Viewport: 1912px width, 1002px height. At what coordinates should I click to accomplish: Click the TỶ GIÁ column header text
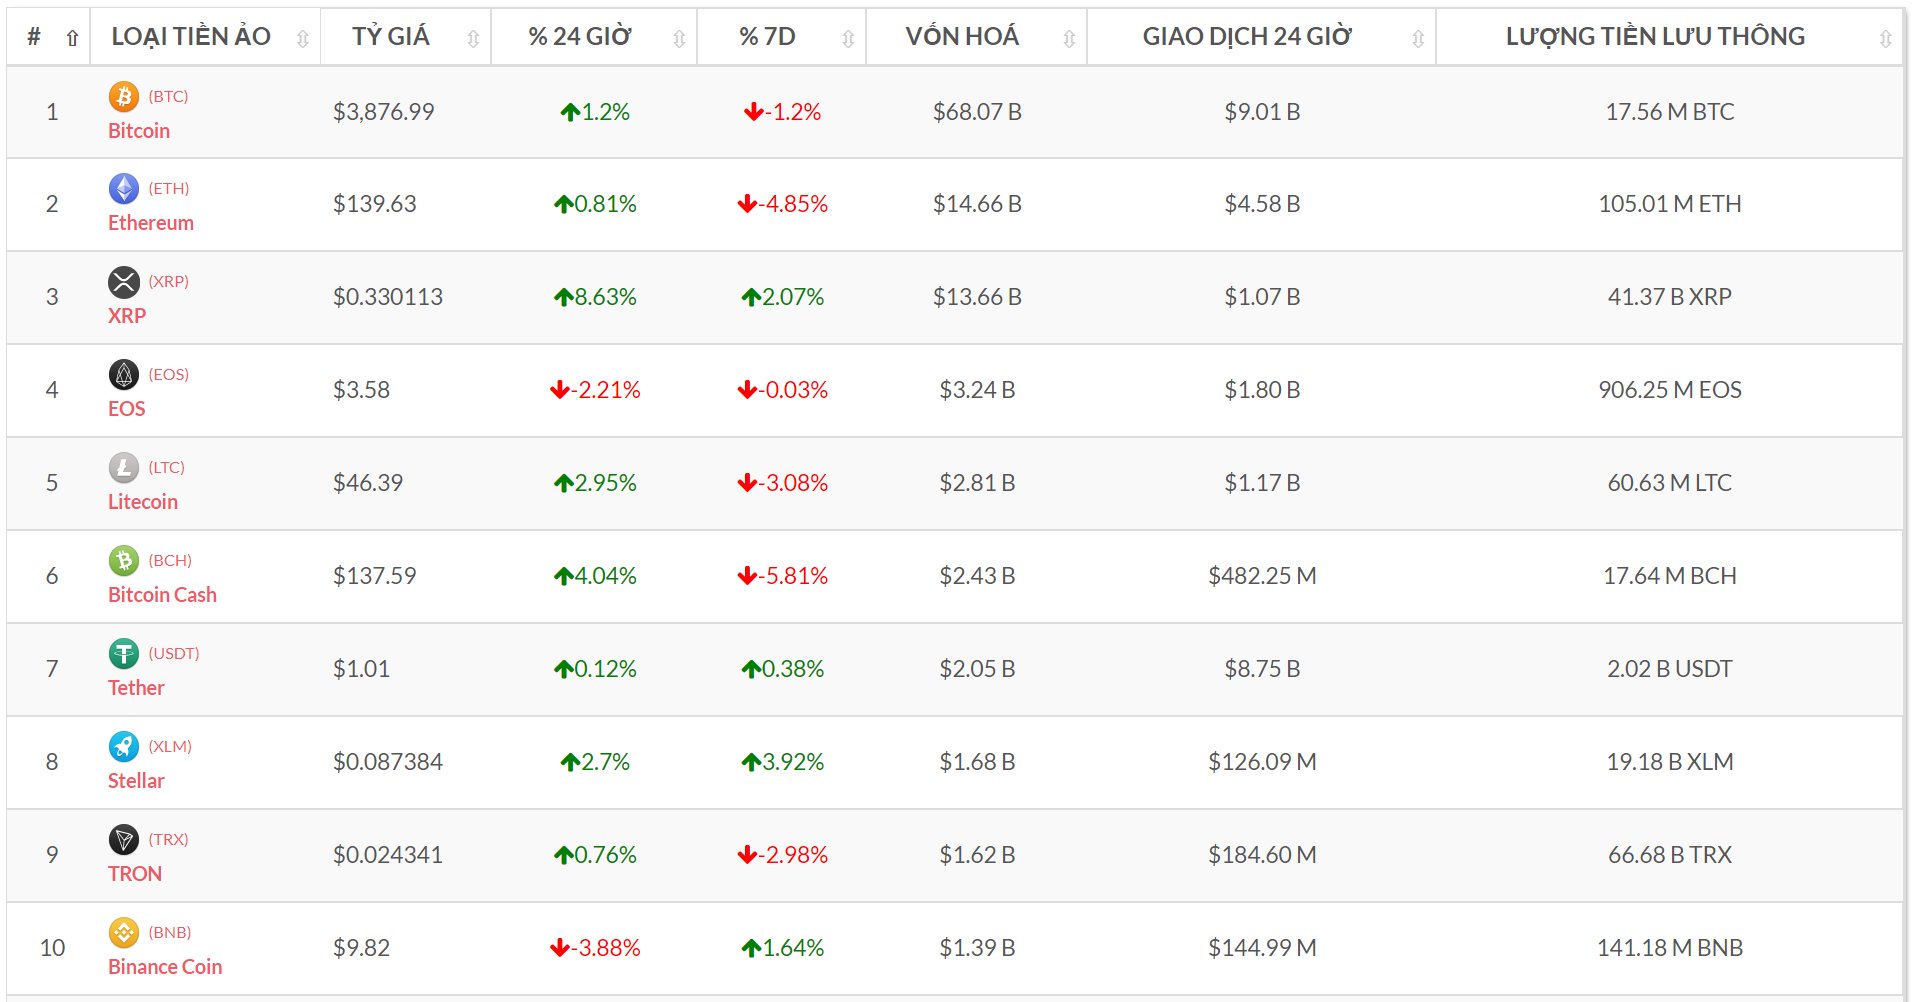(390, 36)
